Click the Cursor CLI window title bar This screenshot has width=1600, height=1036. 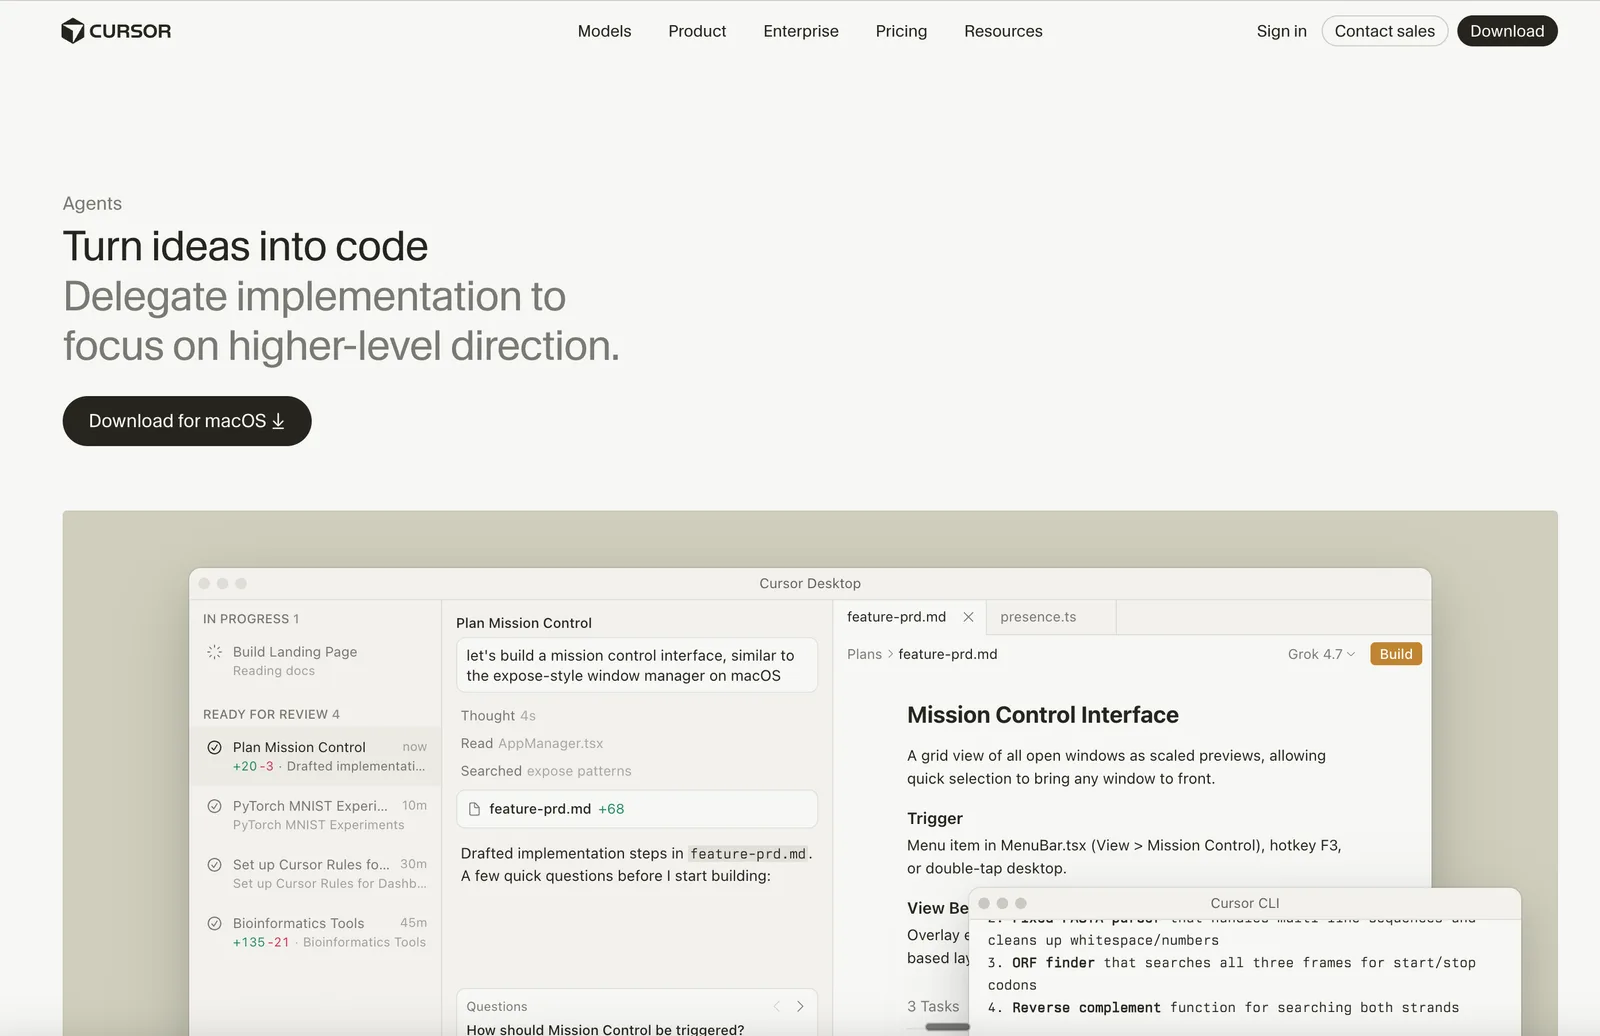(1245, 903)
